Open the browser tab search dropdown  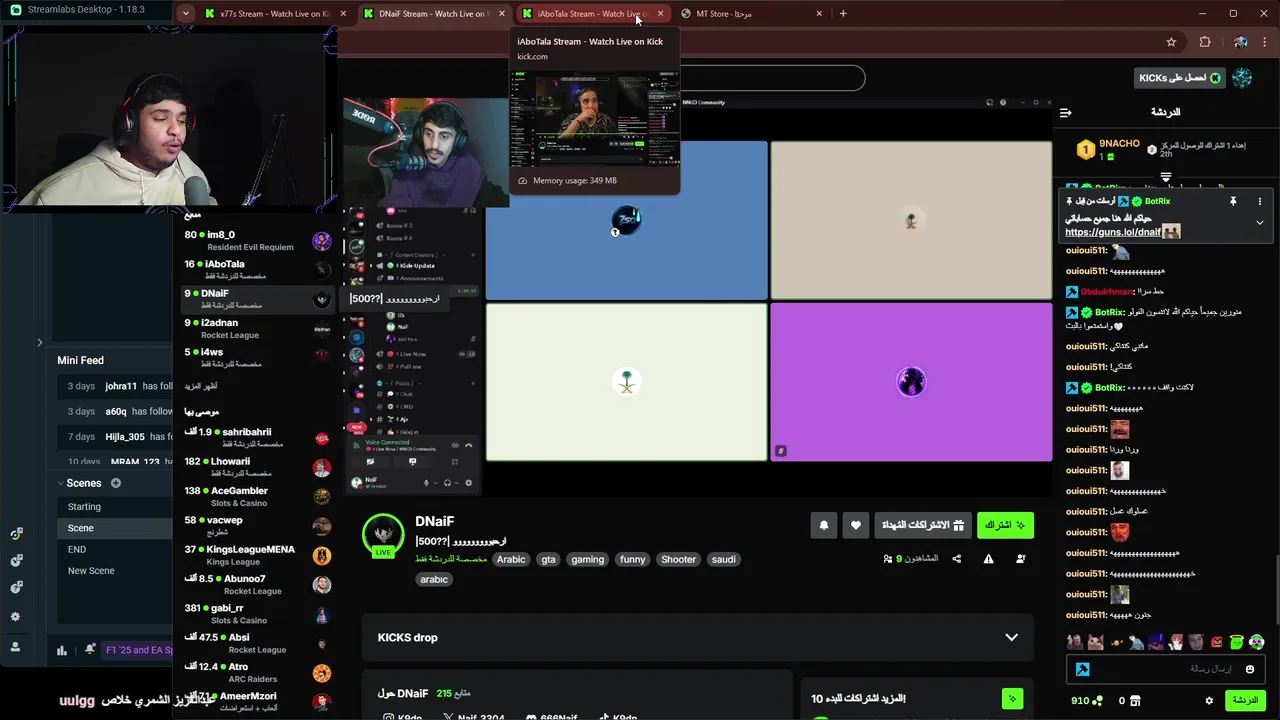185,13
